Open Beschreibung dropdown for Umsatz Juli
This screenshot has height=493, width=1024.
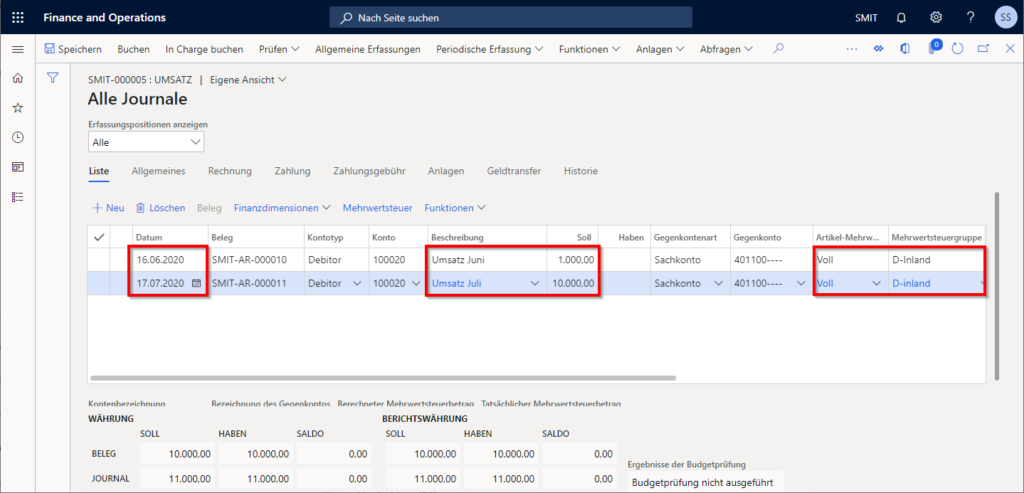pos(535,283)
